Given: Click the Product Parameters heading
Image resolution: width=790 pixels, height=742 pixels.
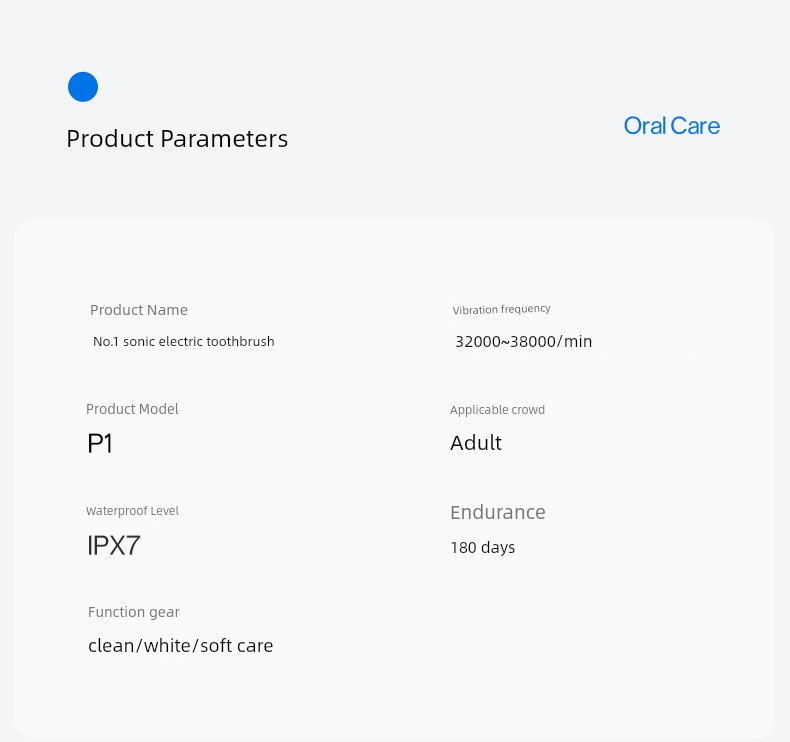Looking at the screenshot, I should pos(177,139).
